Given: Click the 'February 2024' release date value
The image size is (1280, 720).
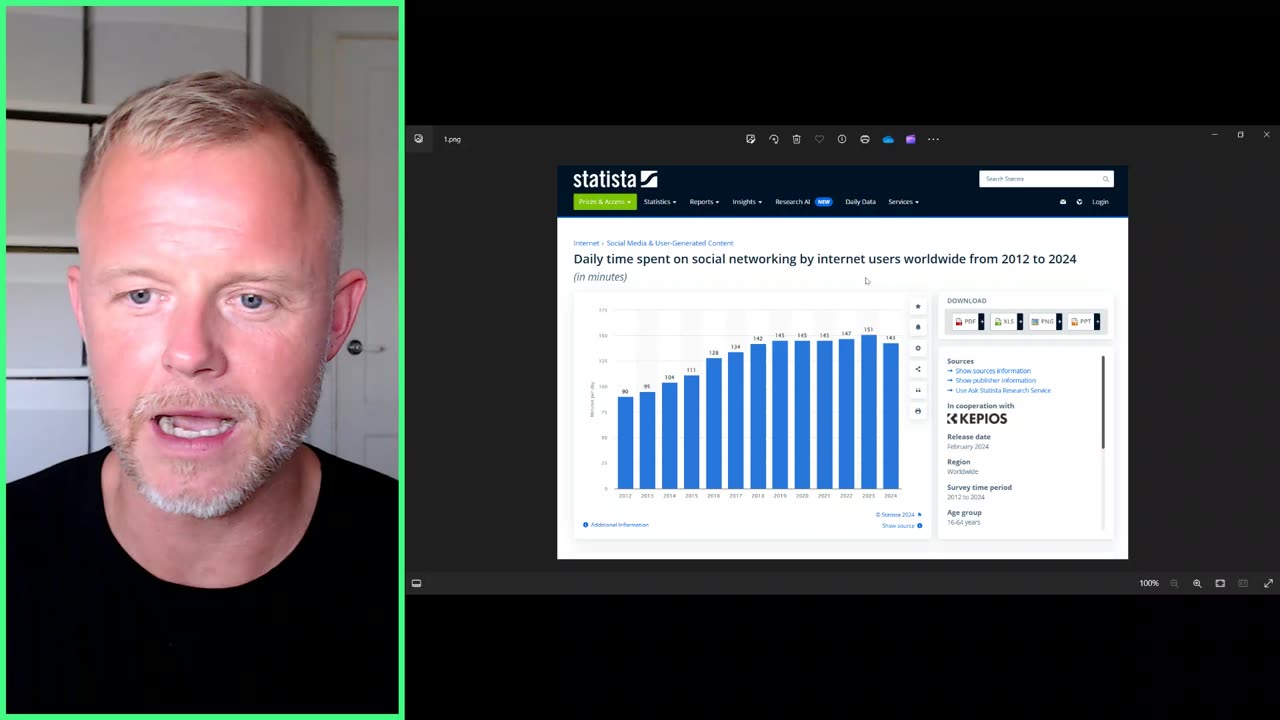Looking at the screenshot, I should (x=968, y=446).
